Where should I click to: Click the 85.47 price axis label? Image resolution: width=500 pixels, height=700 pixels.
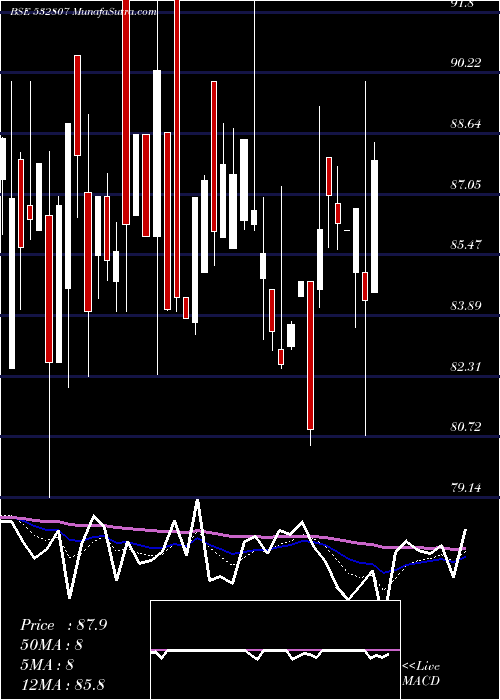[466, 245]
